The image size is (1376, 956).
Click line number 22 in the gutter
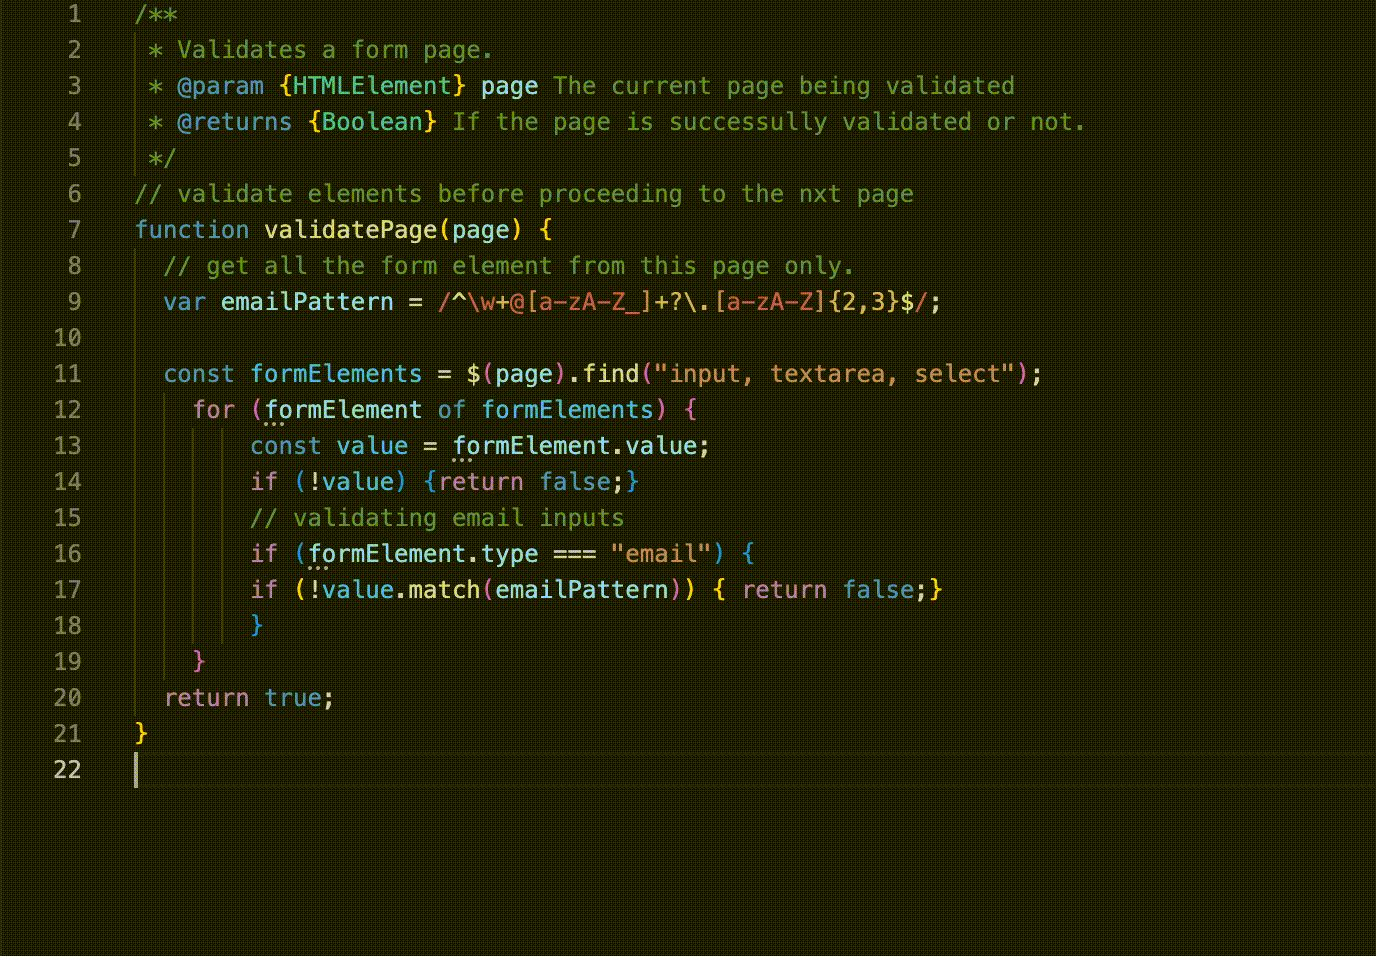(x=67, y=770)
